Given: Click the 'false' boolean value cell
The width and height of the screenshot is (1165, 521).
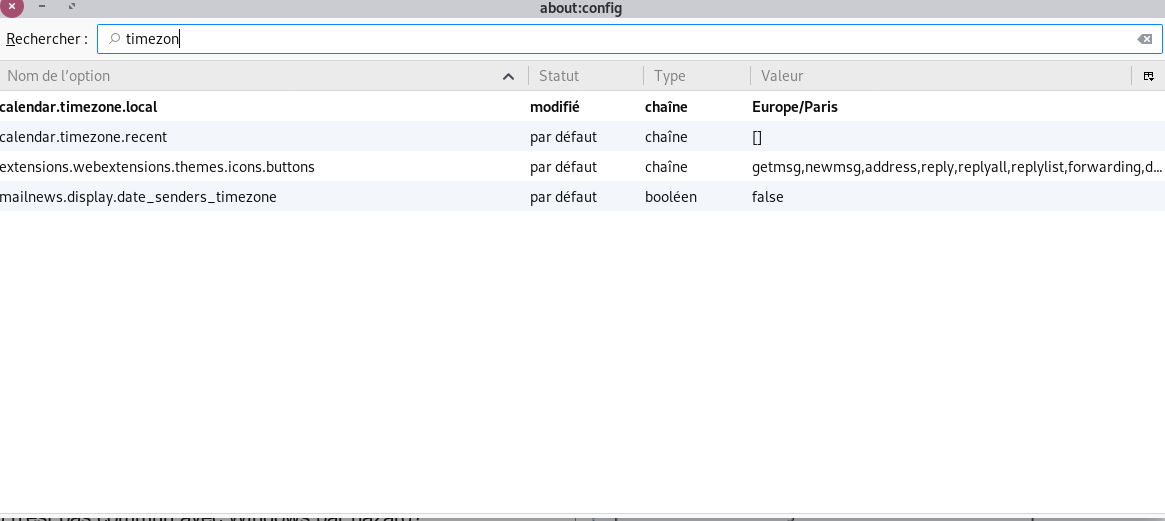Looking at the screenshot, I should (768, 197).
